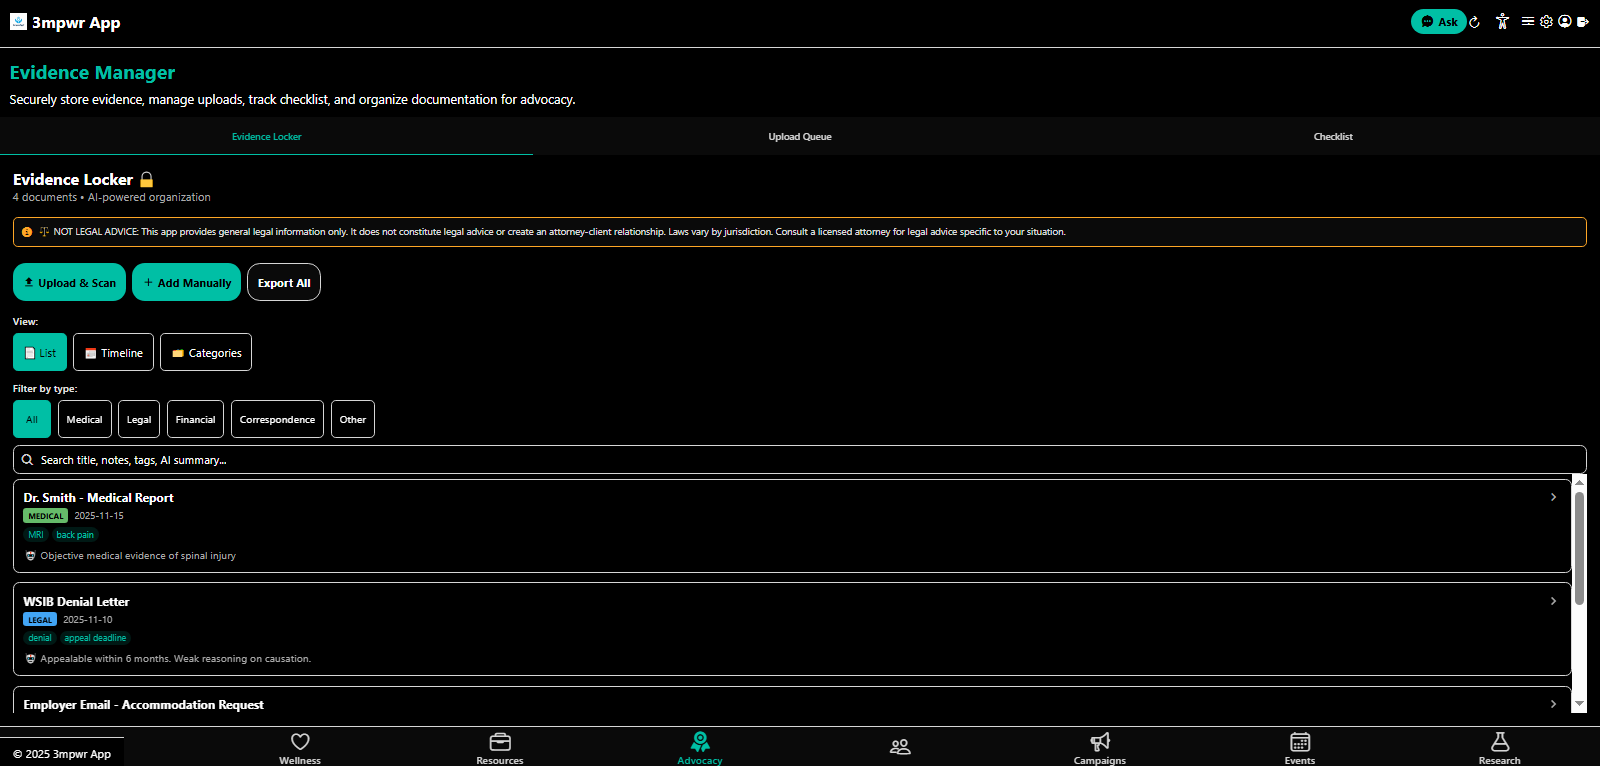Filter documents by Medical type
Viewport: 1600px width, 766px height.
coord(84,420)
